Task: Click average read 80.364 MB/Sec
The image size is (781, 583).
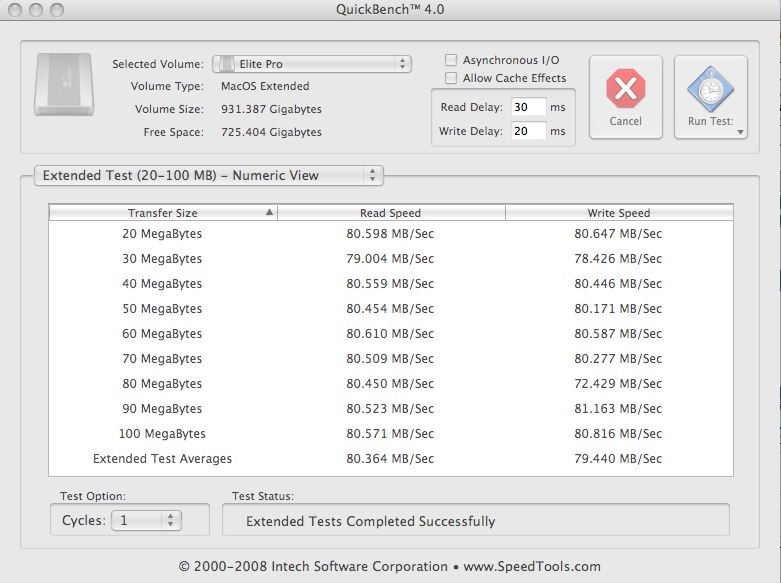Action: (390, 458)
